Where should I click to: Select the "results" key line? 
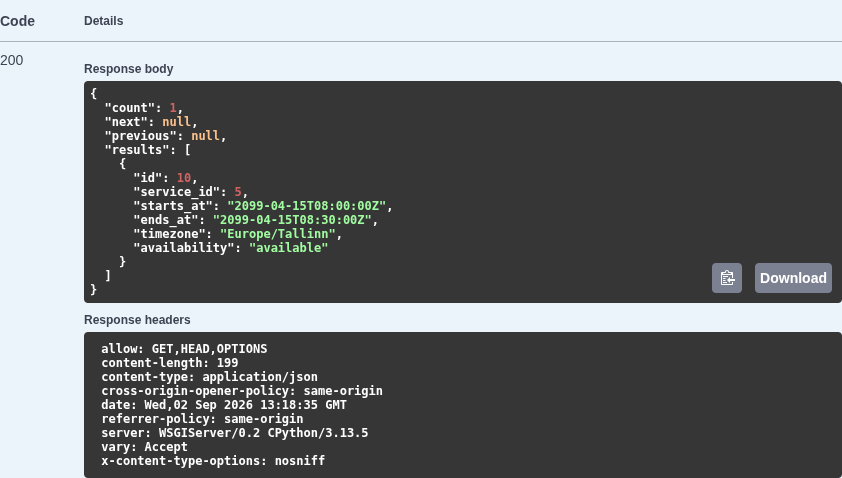[x=148, y=150]
